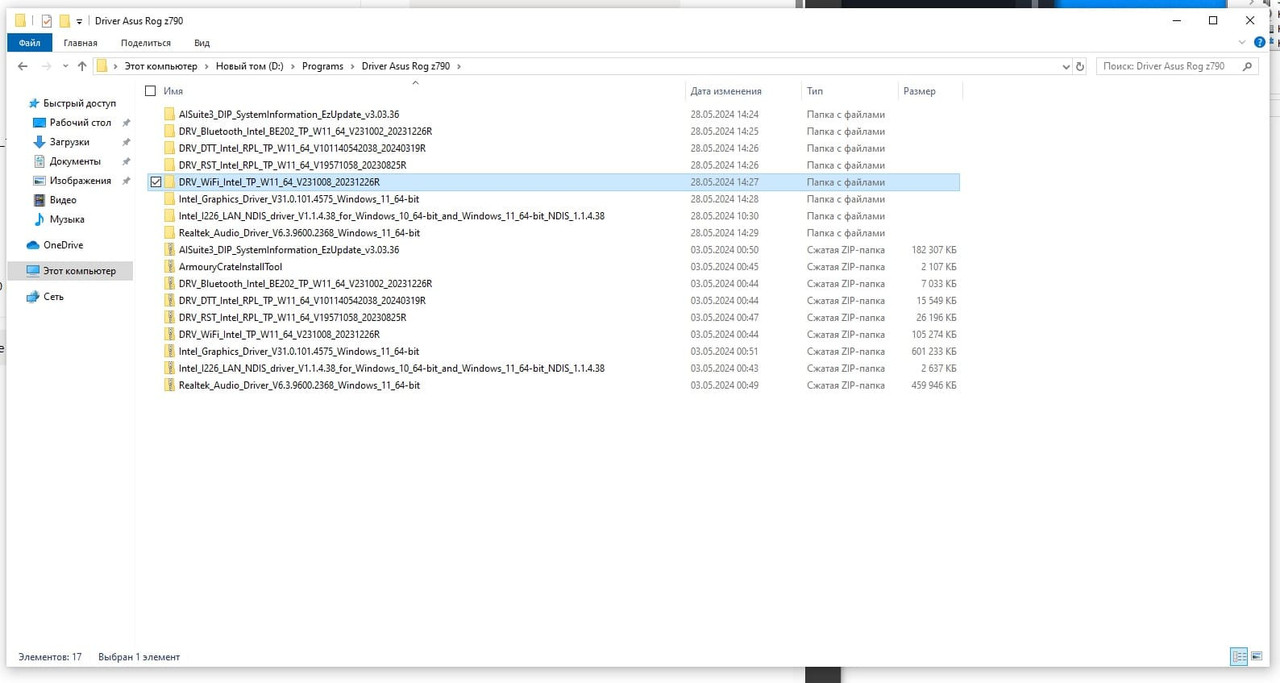The height and width of the screenshot is (683, 1280).
Task: Click the search box Поиск: Driver Asus Rog z790
Action: point(1177,66)
